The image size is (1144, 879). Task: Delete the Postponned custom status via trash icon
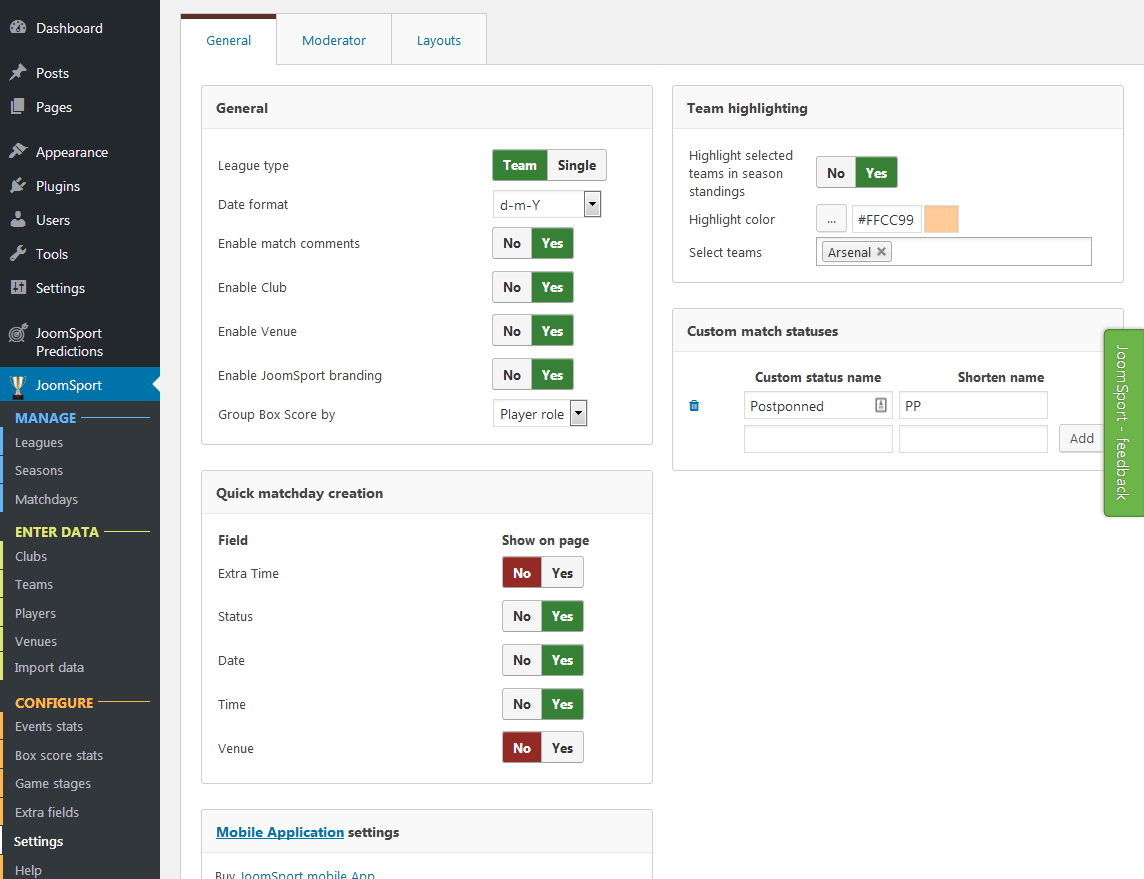point(694,406)
